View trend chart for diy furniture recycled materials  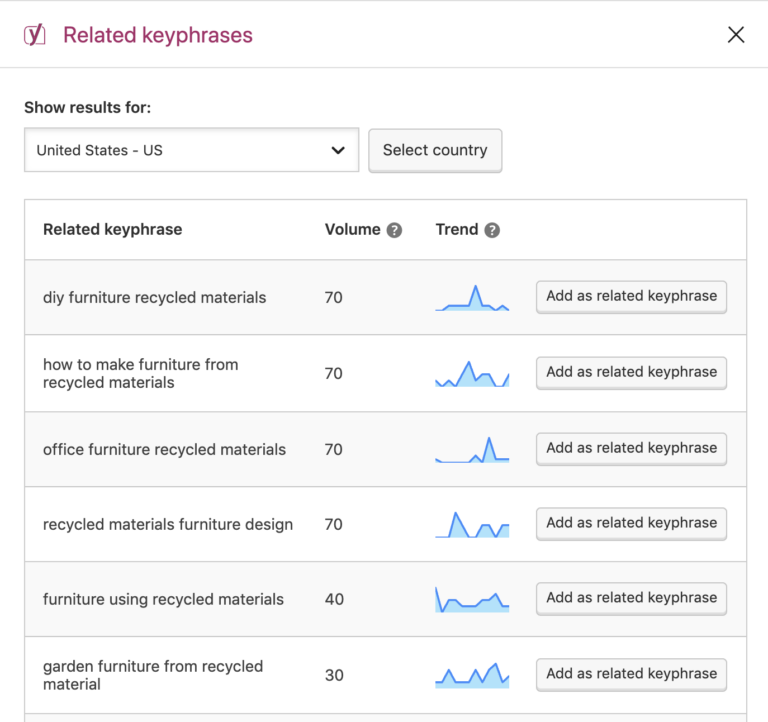click(472, 298)
